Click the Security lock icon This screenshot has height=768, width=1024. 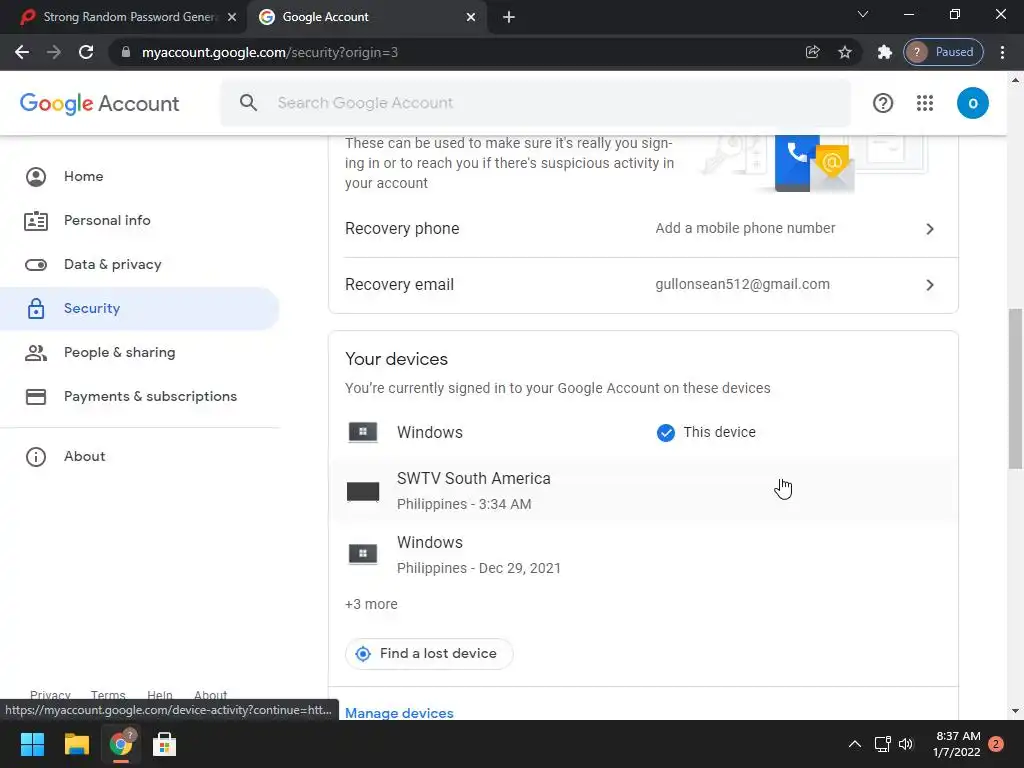click(36, 308)
